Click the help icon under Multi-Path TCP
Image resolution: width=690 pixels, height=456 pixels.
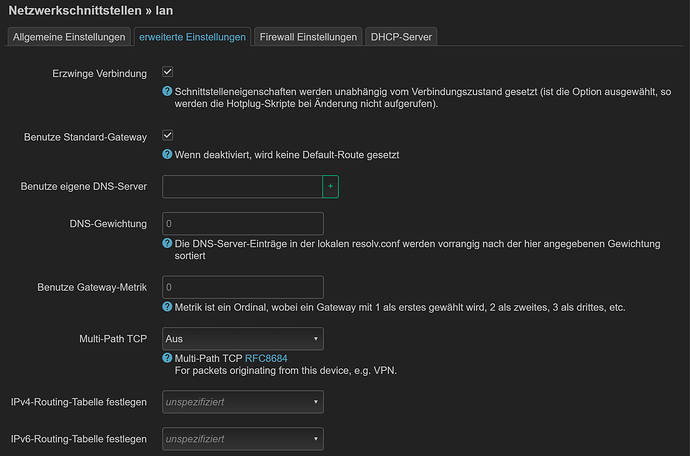pos(167,358)
